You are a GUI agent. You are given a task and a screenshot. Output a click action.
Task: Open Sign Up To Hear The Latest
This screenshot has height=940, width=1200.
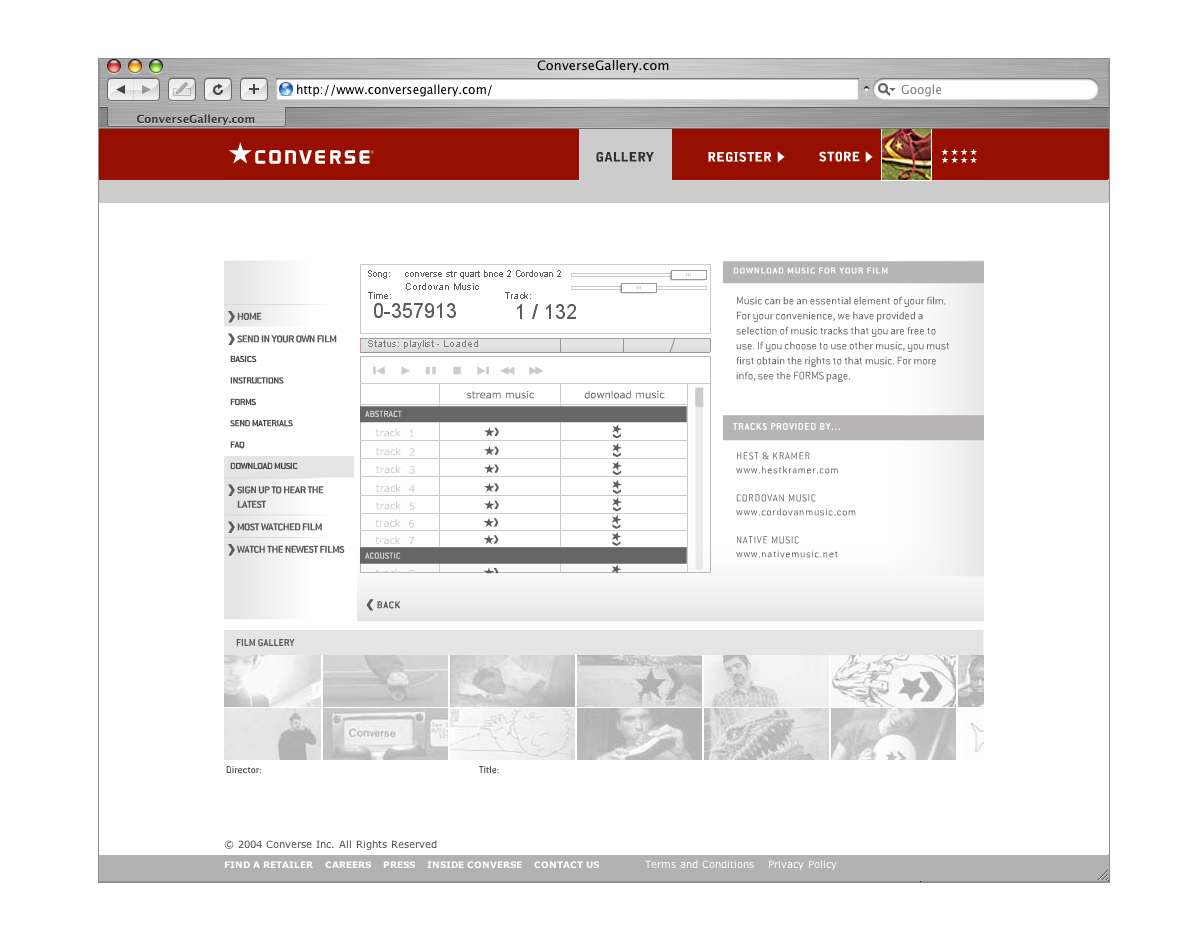click(276, 497)
